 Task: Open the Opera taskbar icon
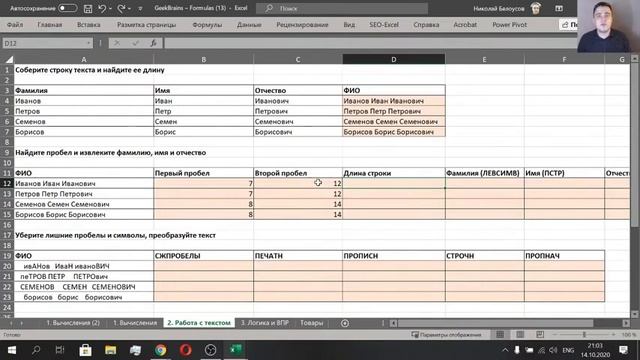[x=186, y=350]
